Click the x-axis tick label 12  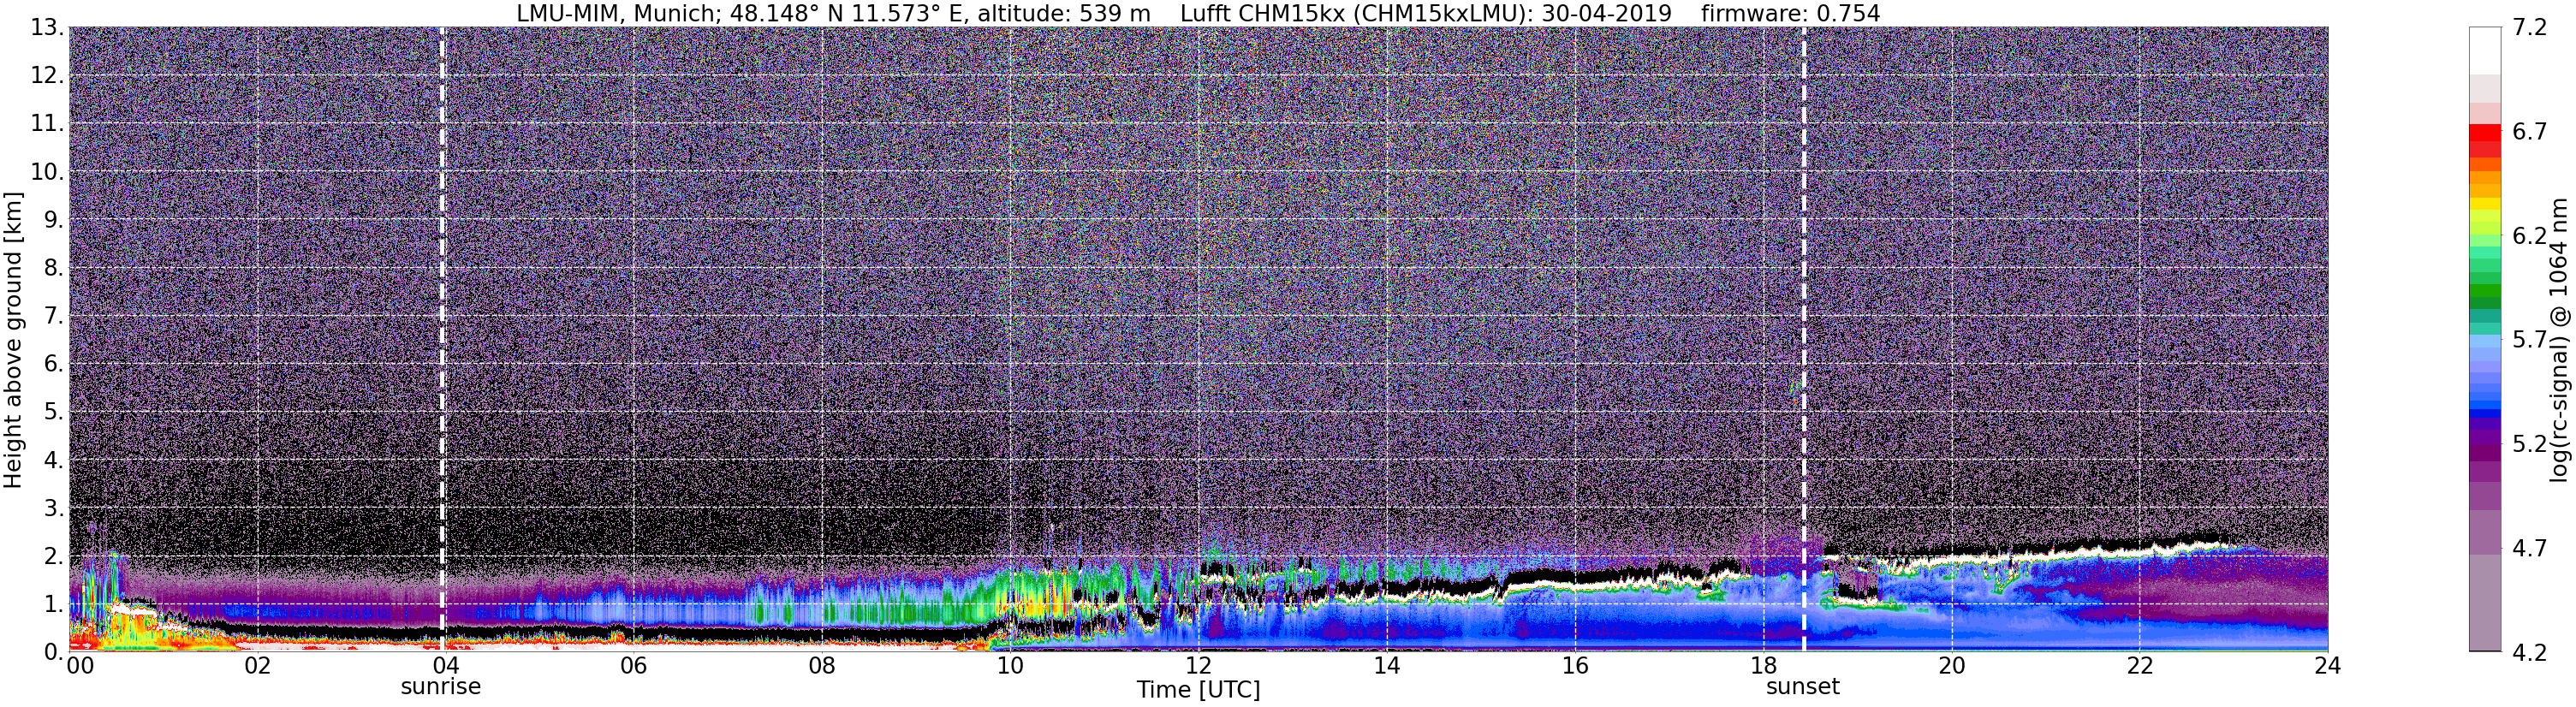click(x=1198, y=667)
